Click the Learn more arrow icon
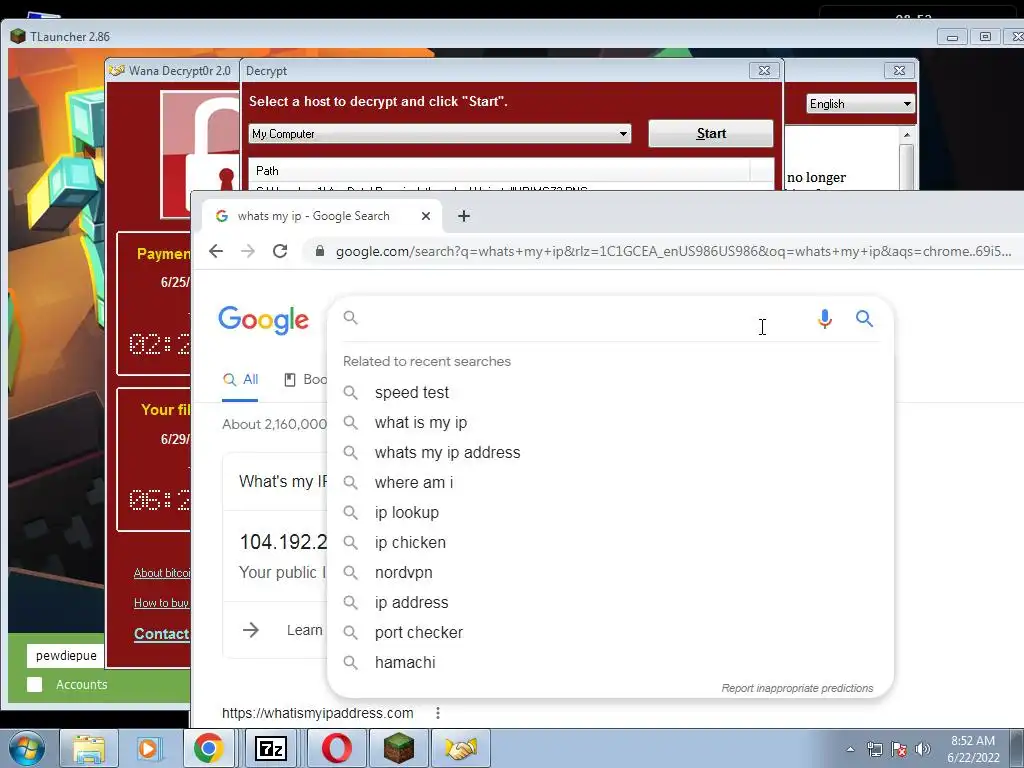The image size is (1024, 768). [x=251, y=630]
